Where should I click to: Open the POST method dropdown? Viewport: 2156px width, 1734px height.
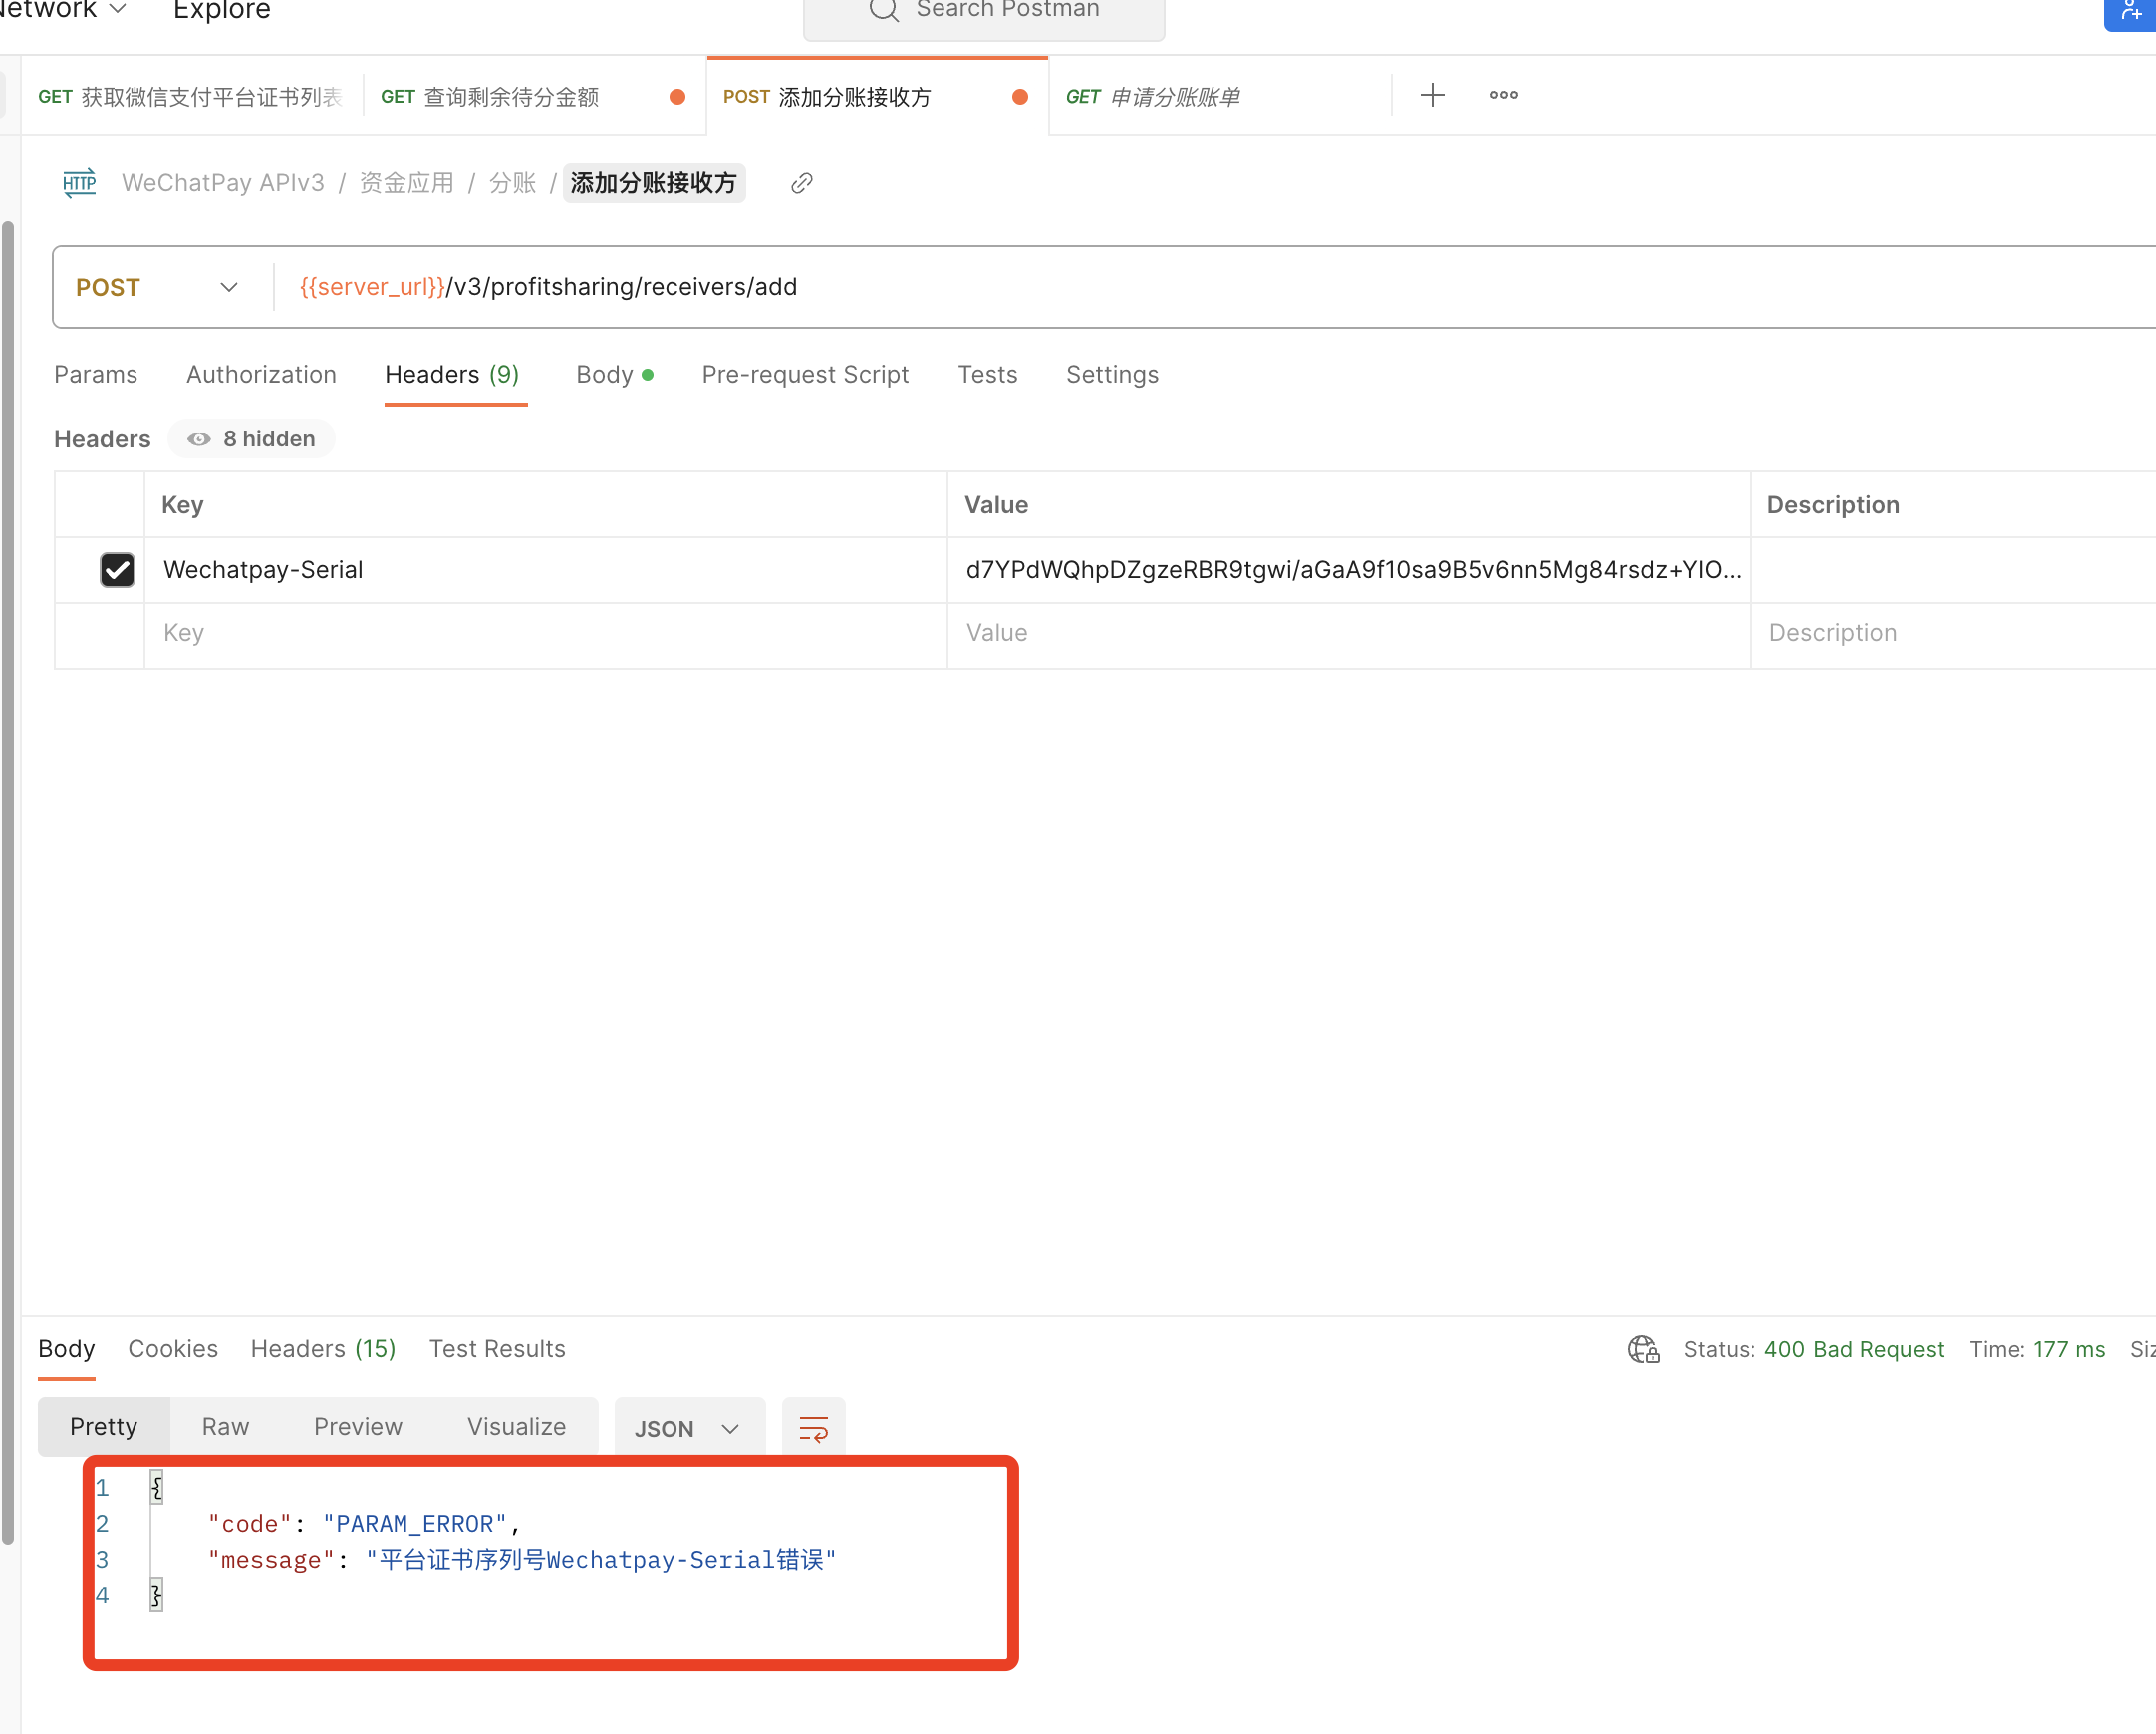tap(158, 287)
